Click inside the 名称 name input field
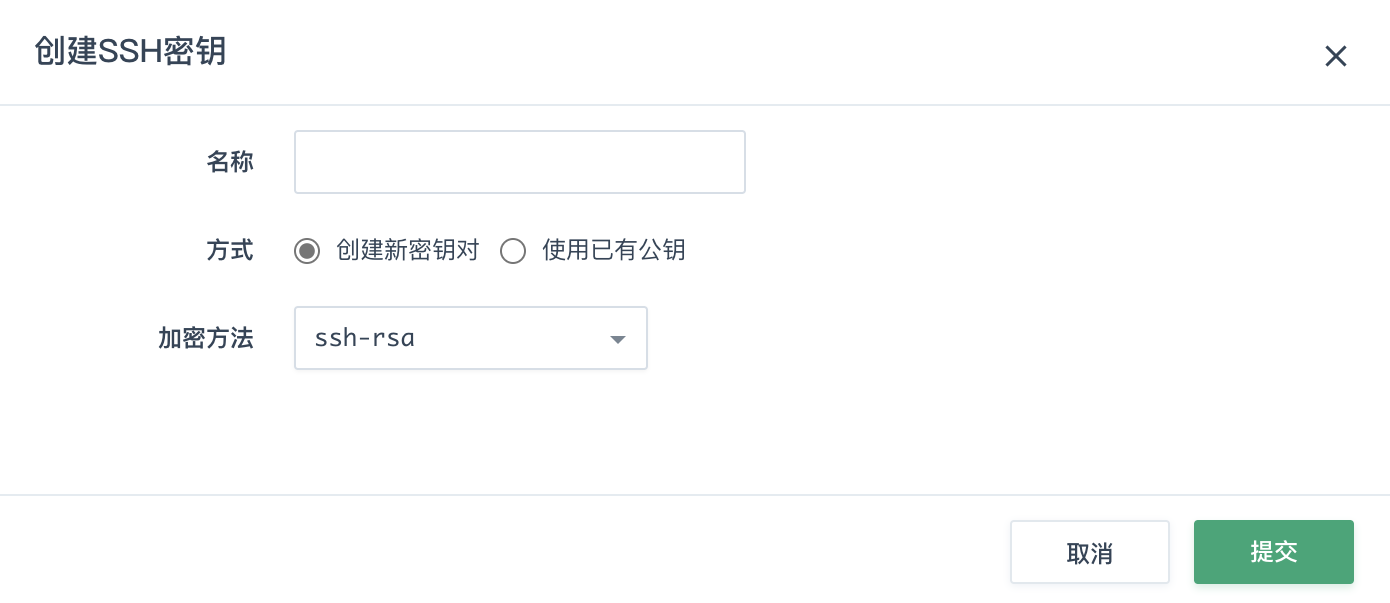1390x603 pixels. [519, 162]
